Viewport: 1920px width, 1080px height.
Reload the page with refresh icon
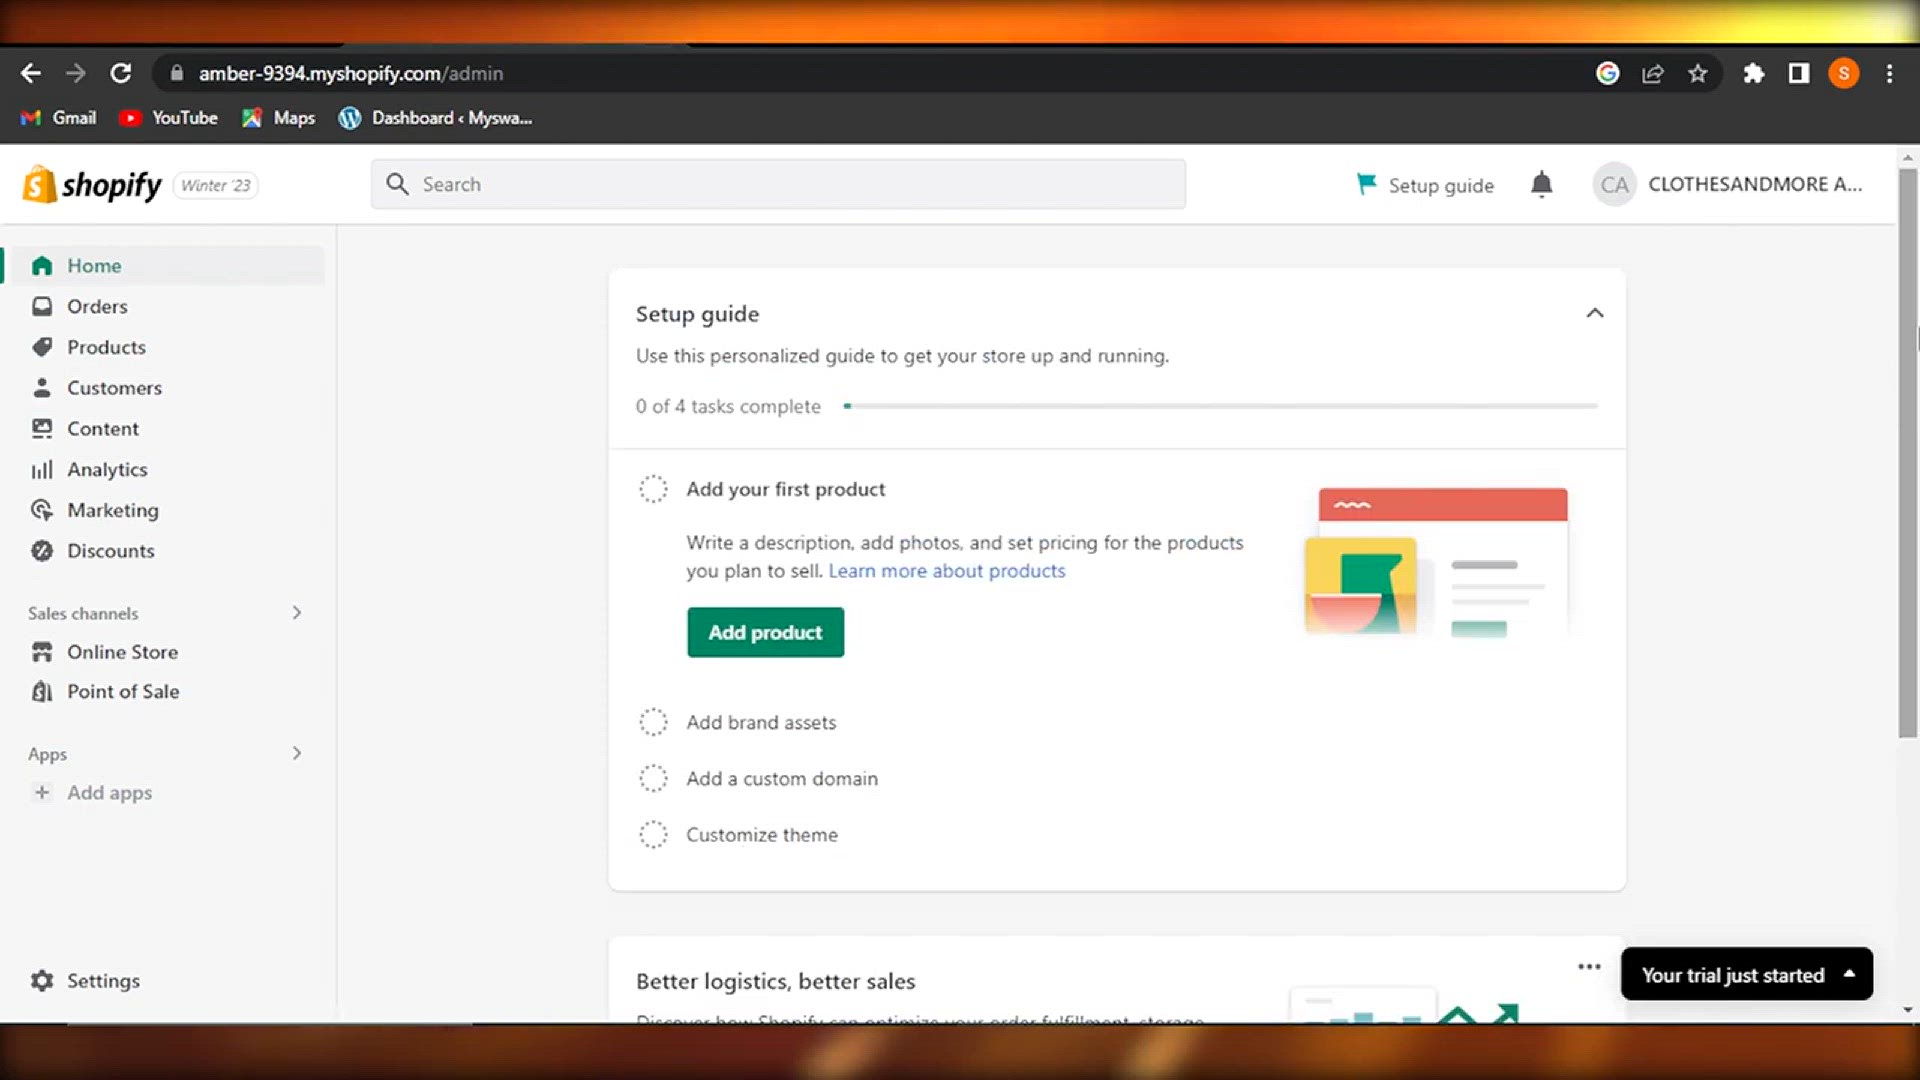(x=121, y=73)
